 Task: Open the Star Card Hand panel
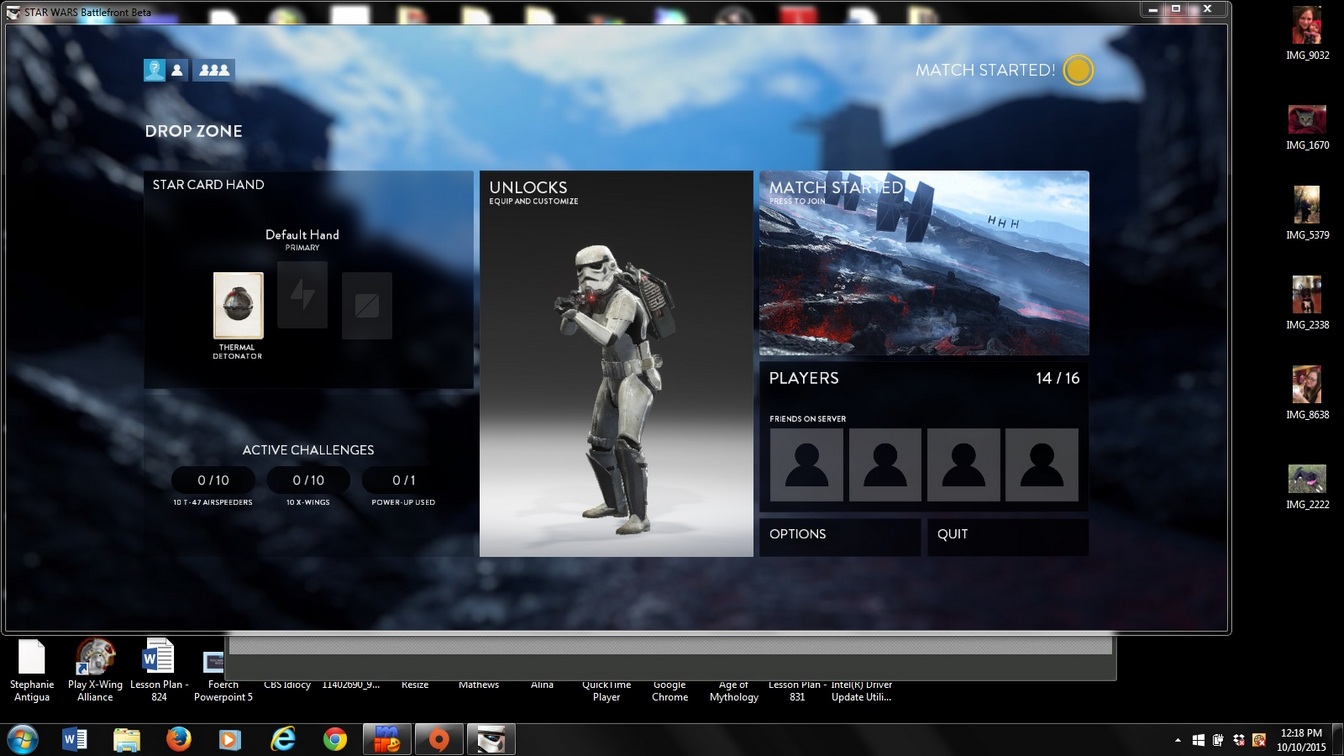308,279
